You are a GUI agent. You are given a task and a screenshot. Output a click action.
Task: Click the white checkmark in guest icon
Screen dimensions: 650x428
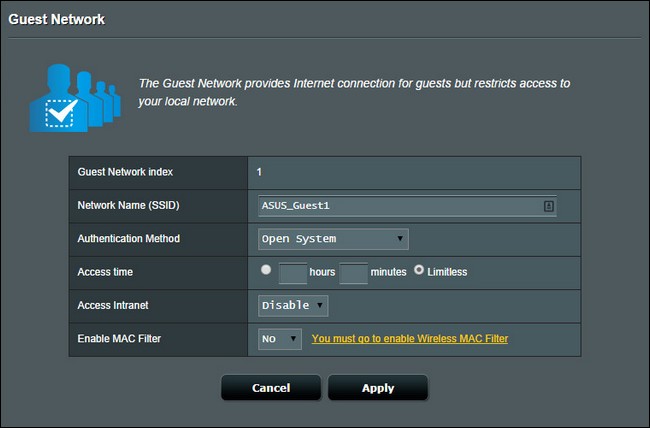click(61, 112)
